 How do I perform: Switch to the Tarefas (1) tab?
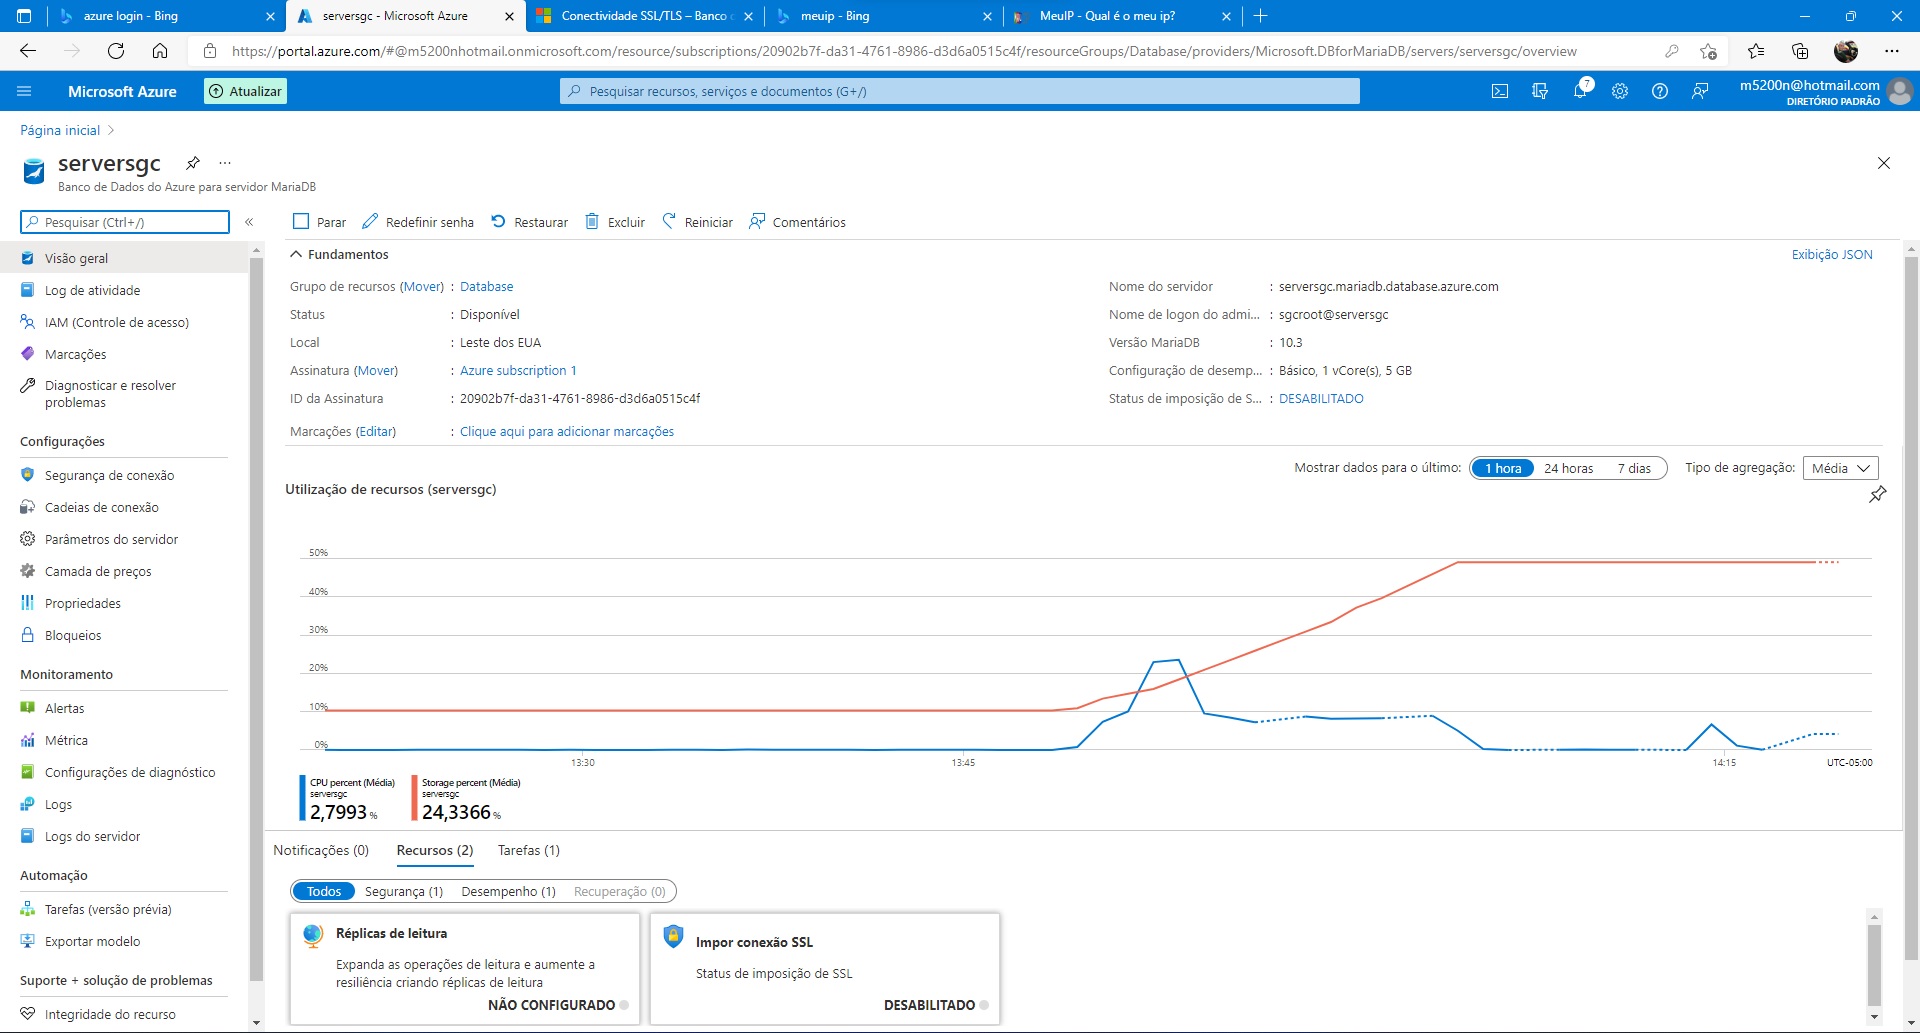[528, 850]
